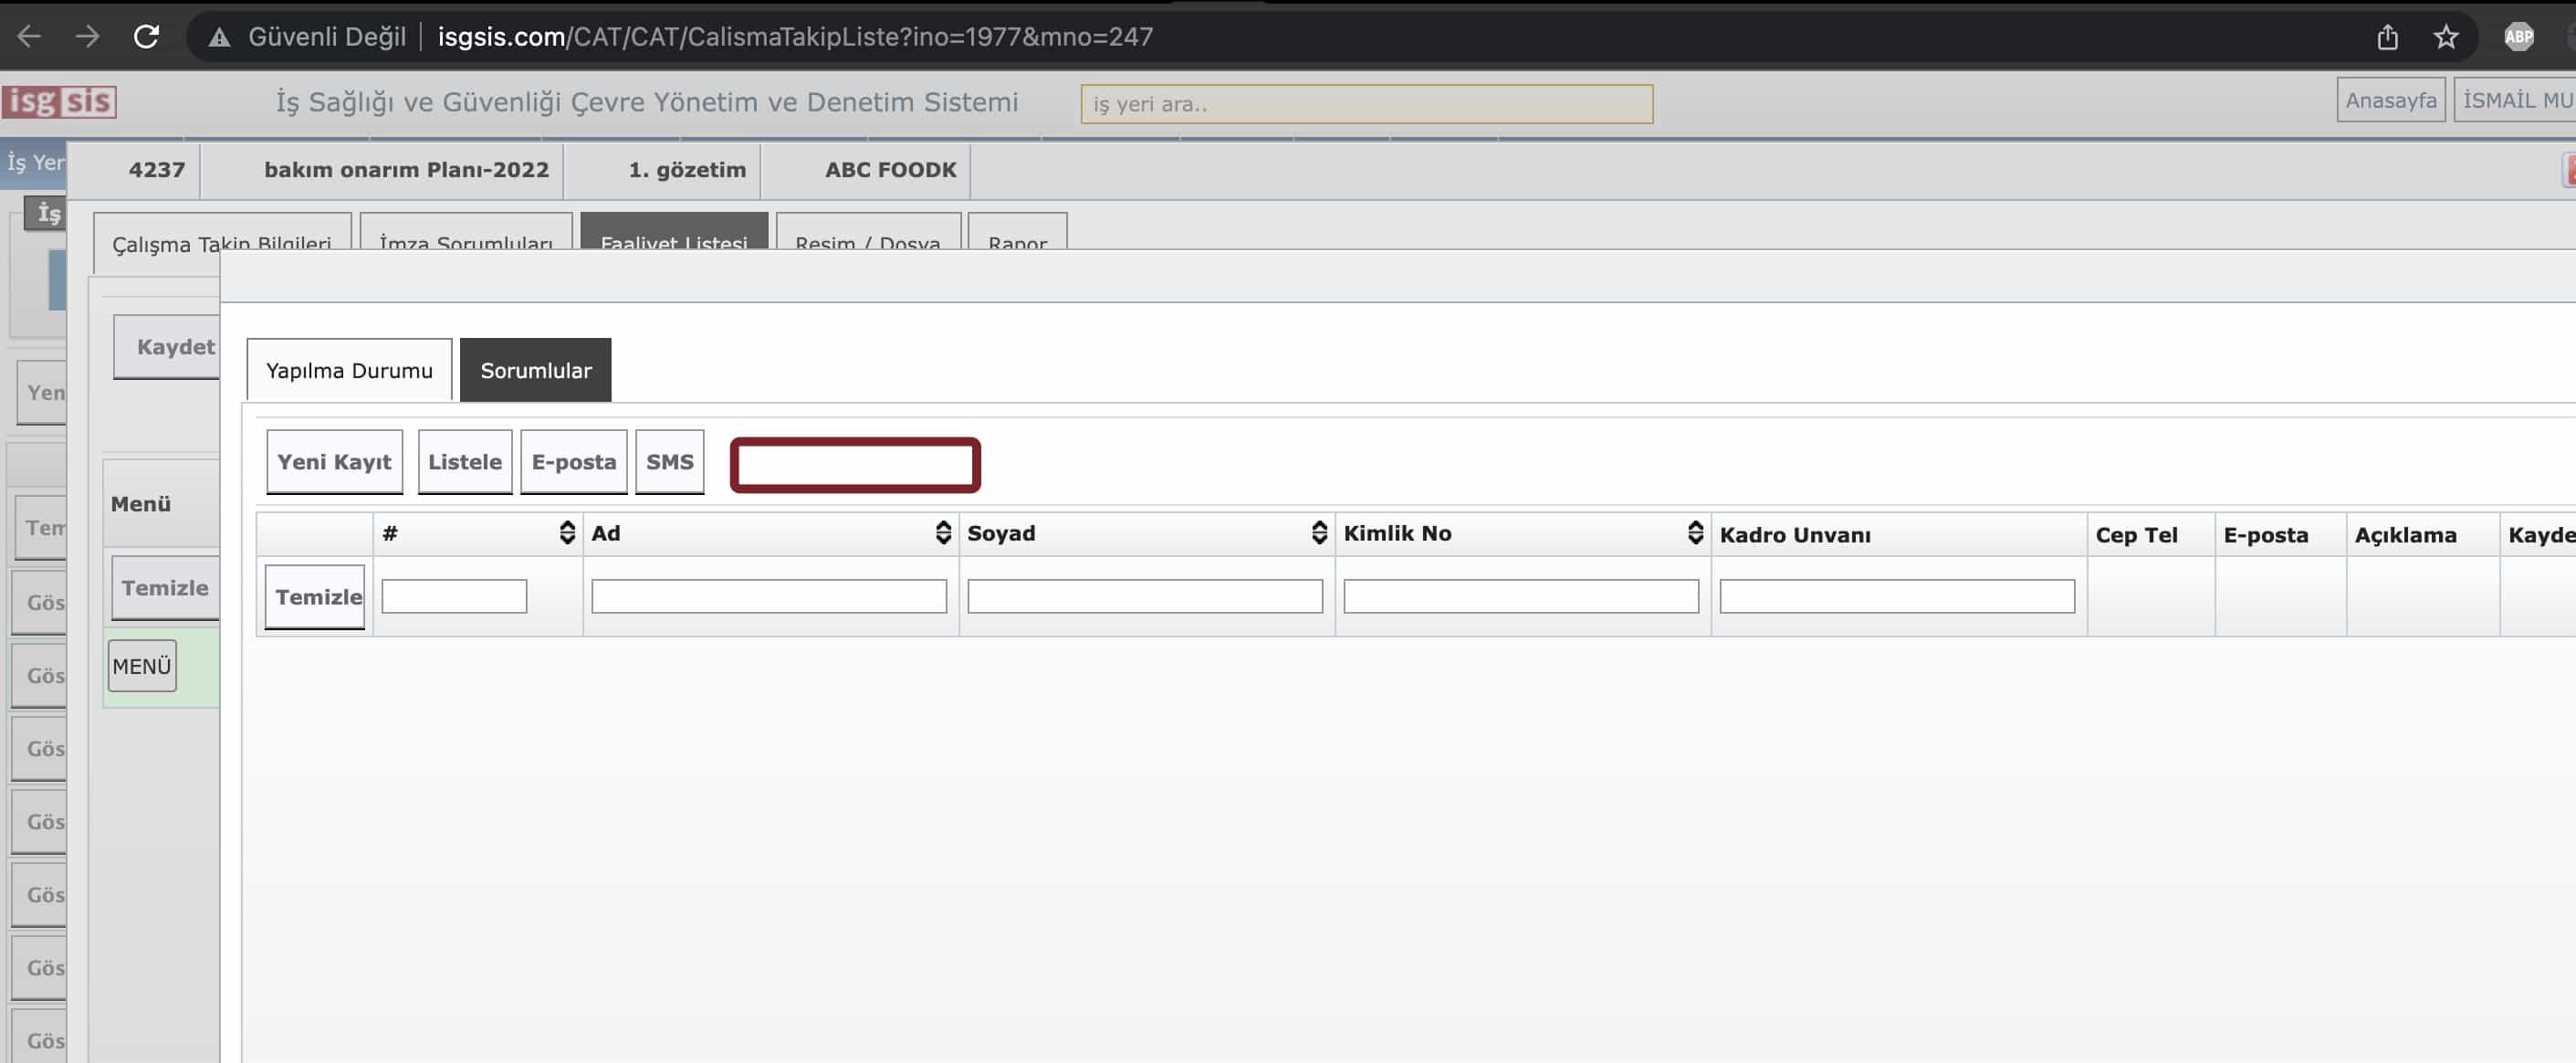The height and width of the screenshot is (1063, 2576).
Task: Click the E-posta button
Action: [573, 461]
